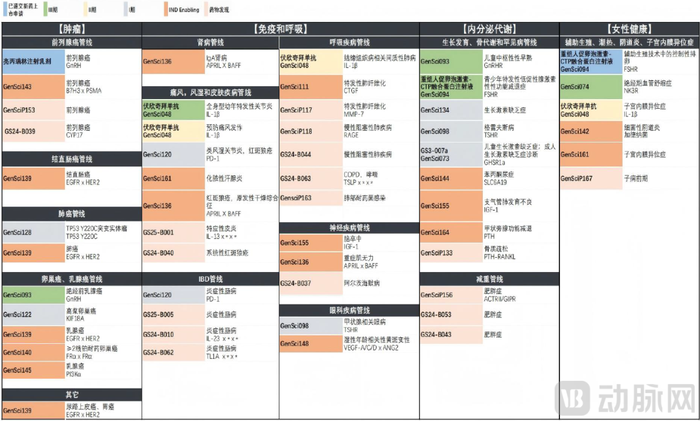Click the GenSci144 cell

(451, 178)
